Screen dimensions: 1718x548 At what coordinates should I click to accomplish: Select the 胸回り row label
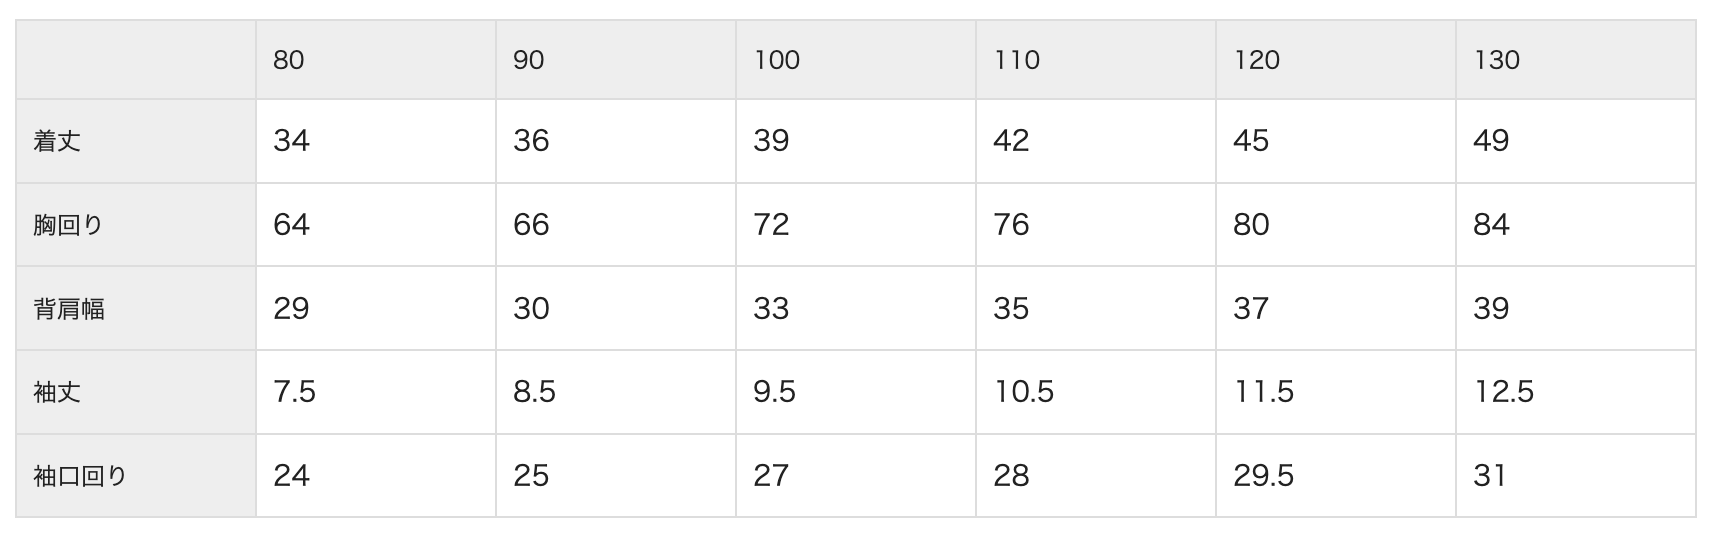[x=68, y=225]
